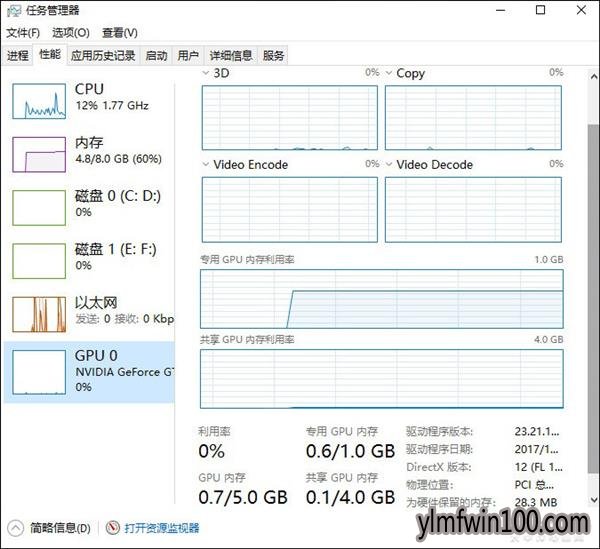The height and width of the screenshot is (549, 600).
Task: Go to the 应用历史记录 tab
Action: 103,55
